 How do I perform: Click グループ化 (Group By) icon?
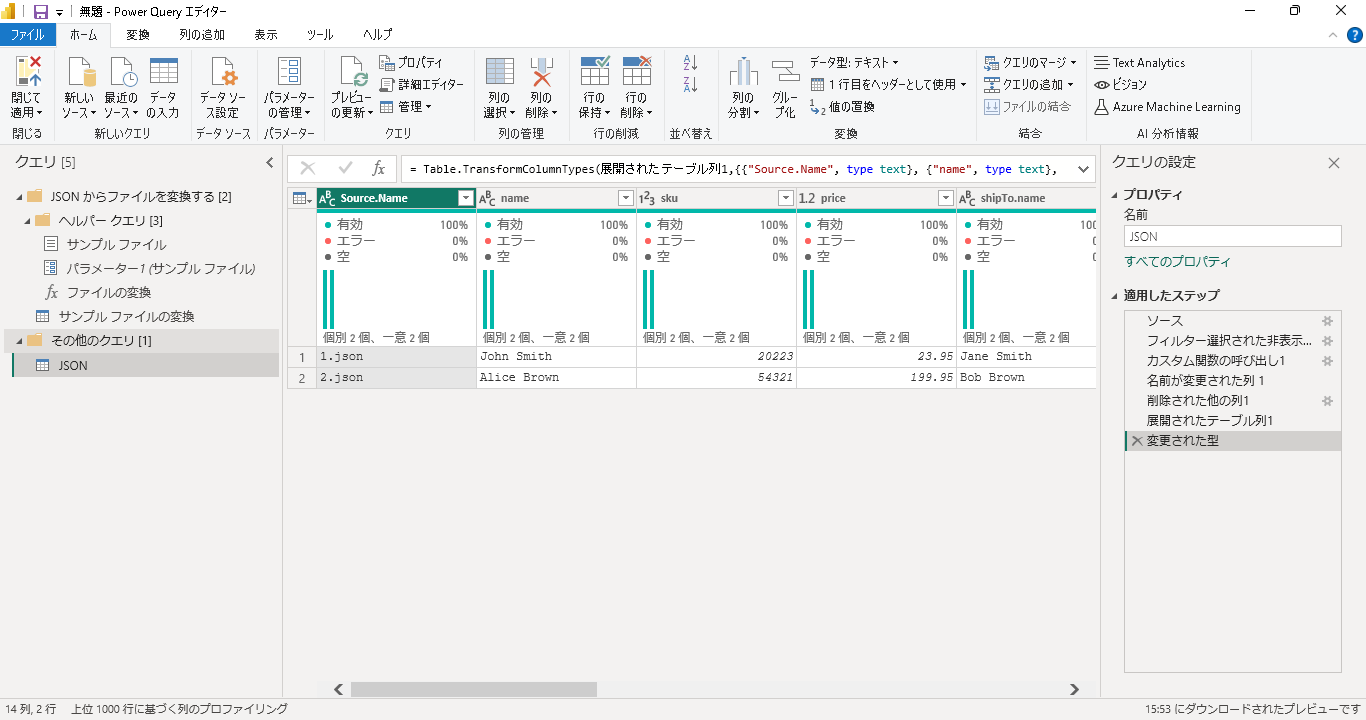tap(785, 71)
